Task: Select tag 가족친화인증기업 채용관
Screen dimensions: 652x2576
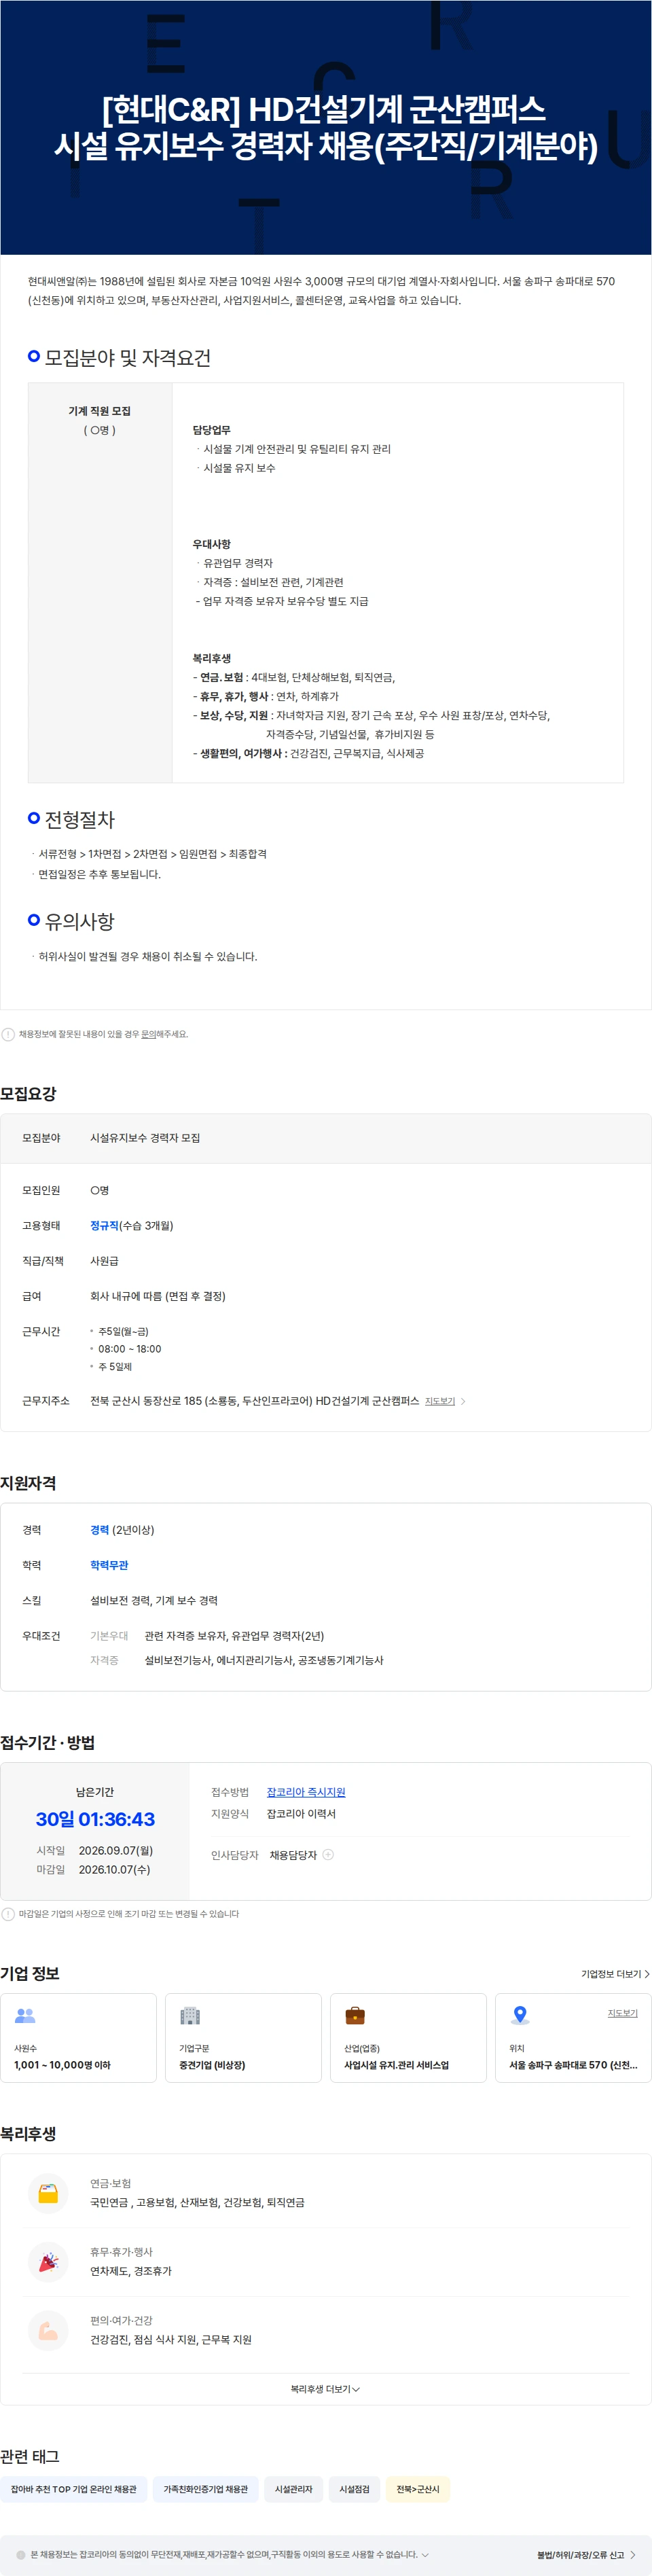Action: click(206, 2489)
